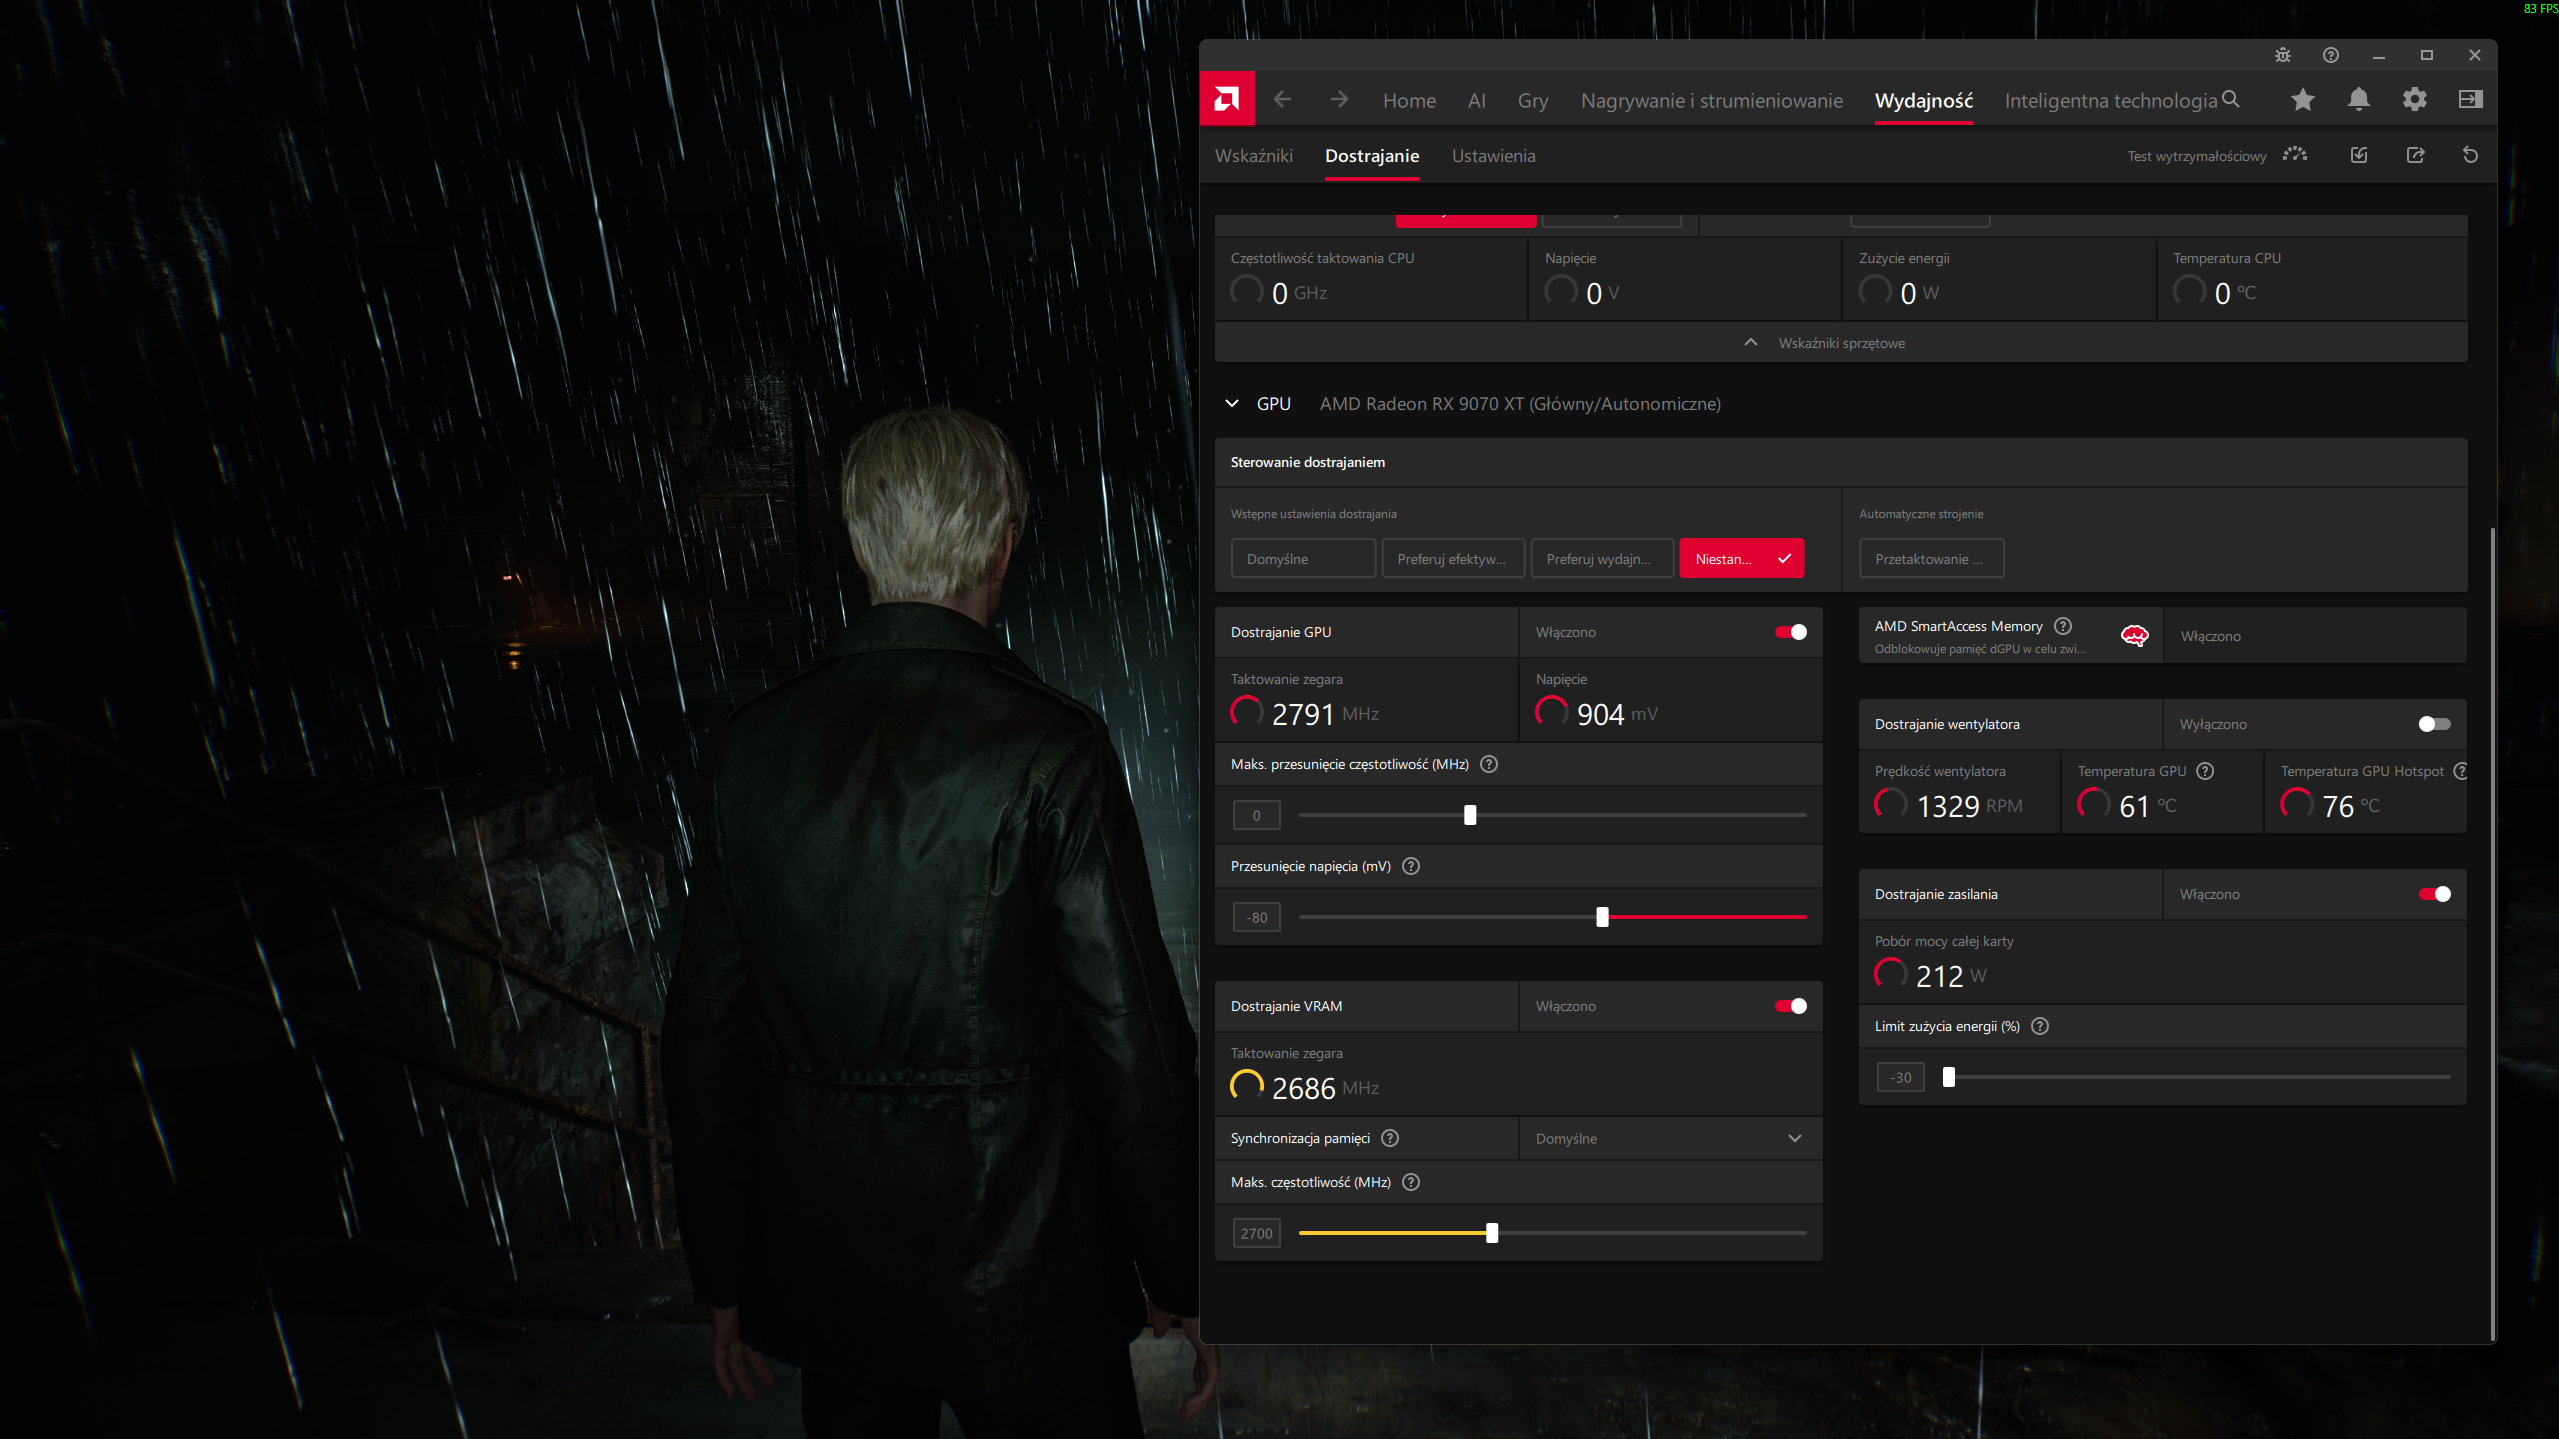Screen dimensions: 2559x1439
Task: Collapse Wskaźniki sprzętowe section
Action: tap(1841, 343)
